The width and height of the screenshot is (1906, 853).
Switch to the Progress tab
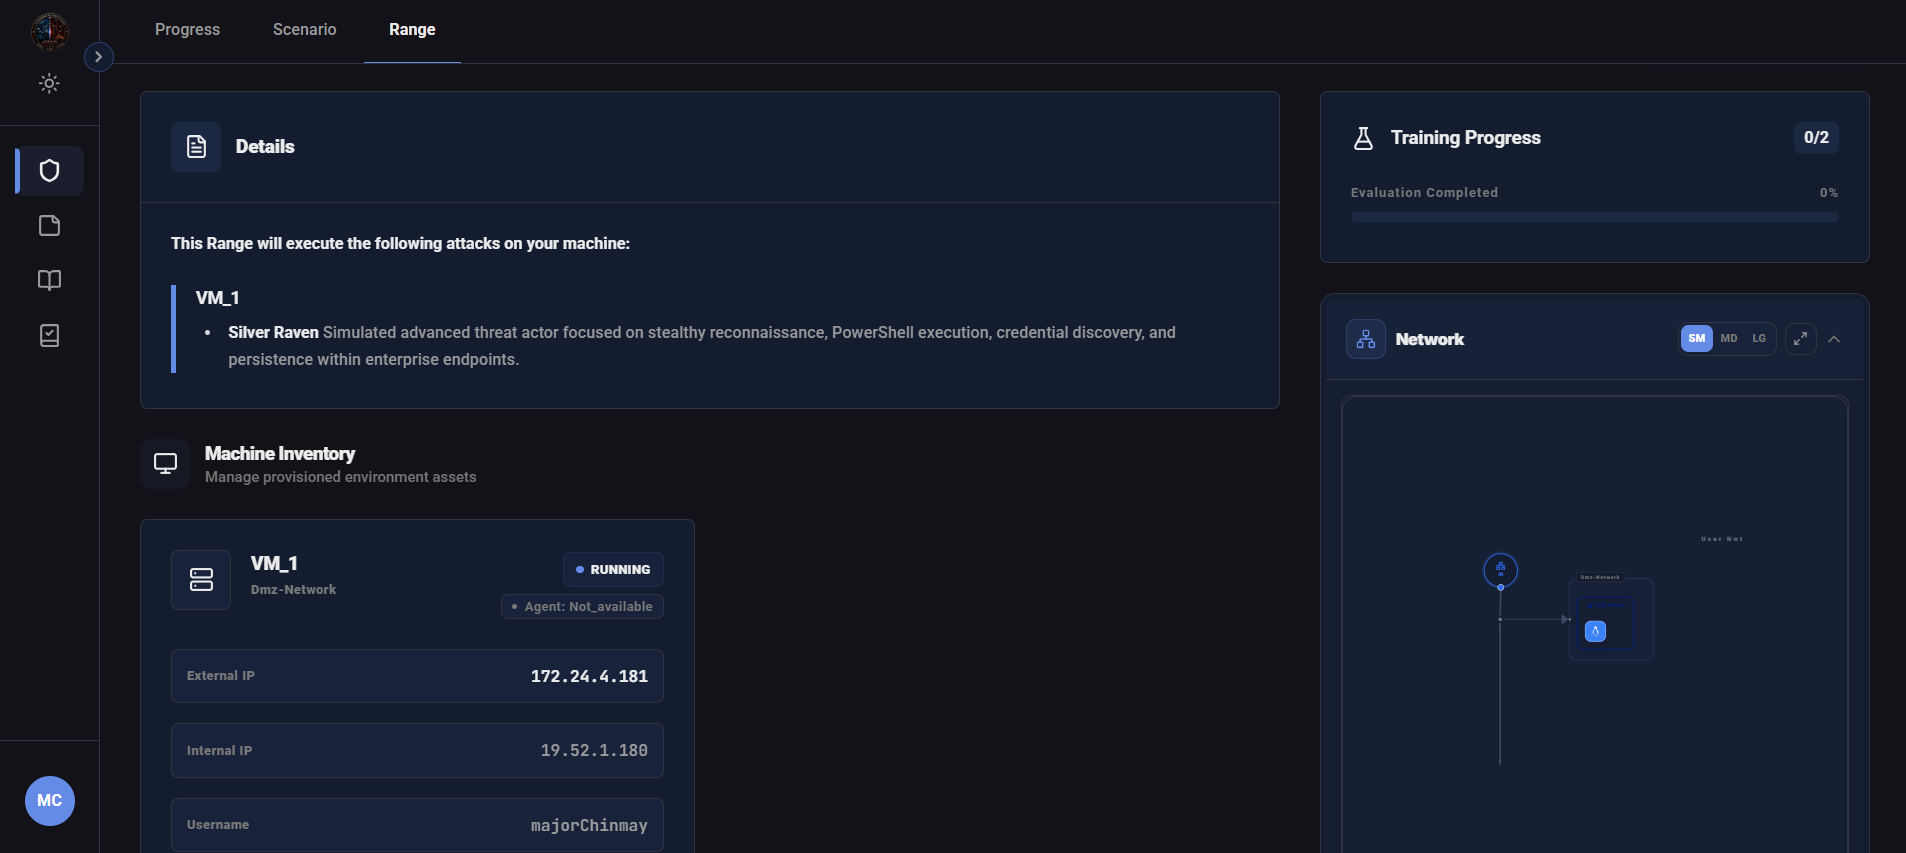pyautogui.click(x=187, y=30)
